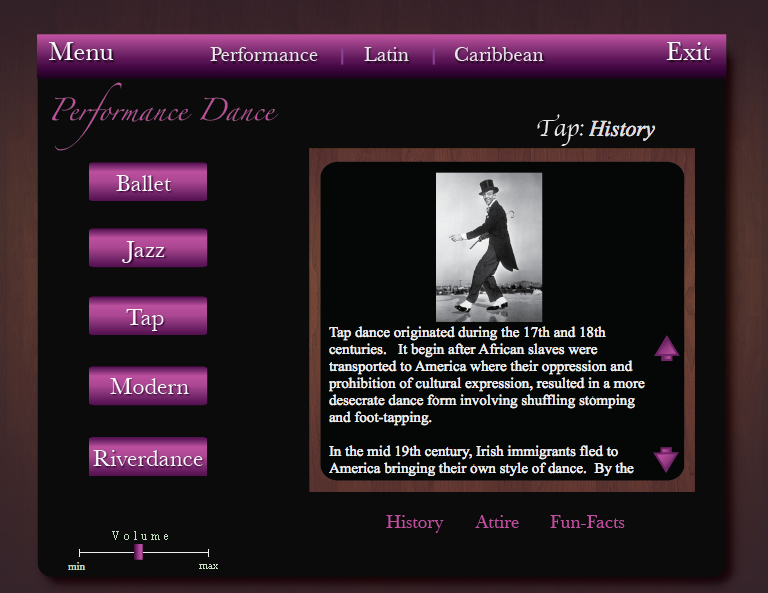Click Exit in the top bar

(x=688, y=52)
